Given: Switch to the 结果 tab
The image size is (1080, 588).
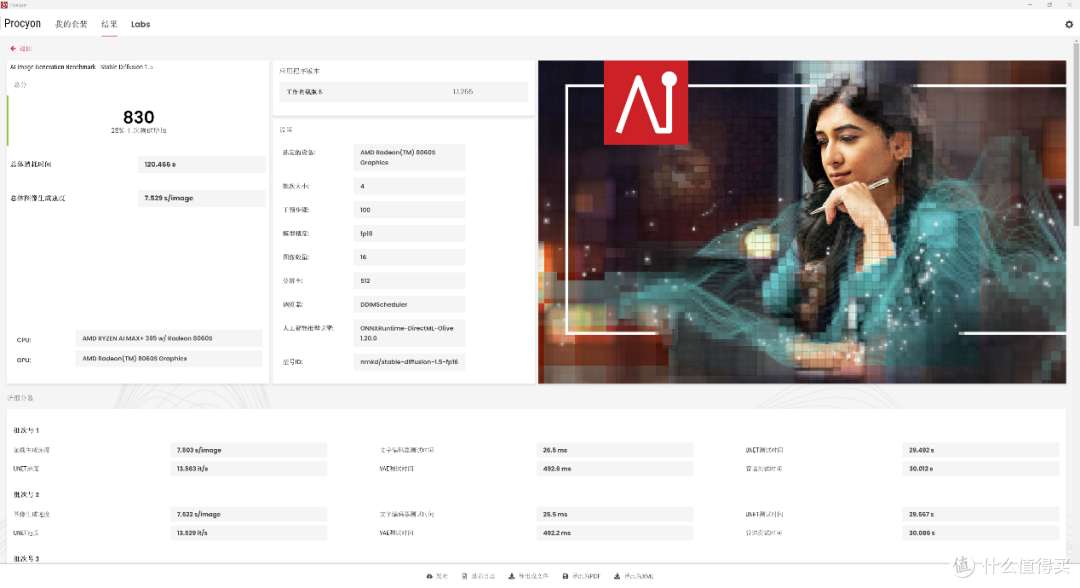Looking at the screenshot, I should click(x=110, y=24).
